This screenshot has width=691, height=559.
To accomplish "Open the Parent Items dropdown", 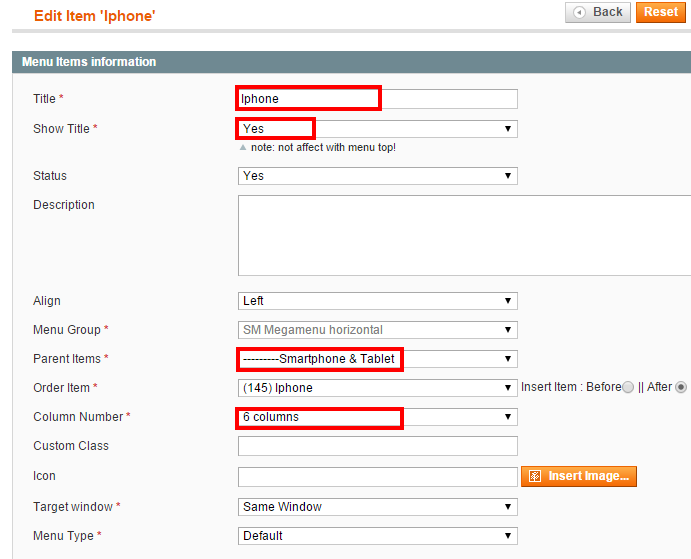I will coord(378,359).
